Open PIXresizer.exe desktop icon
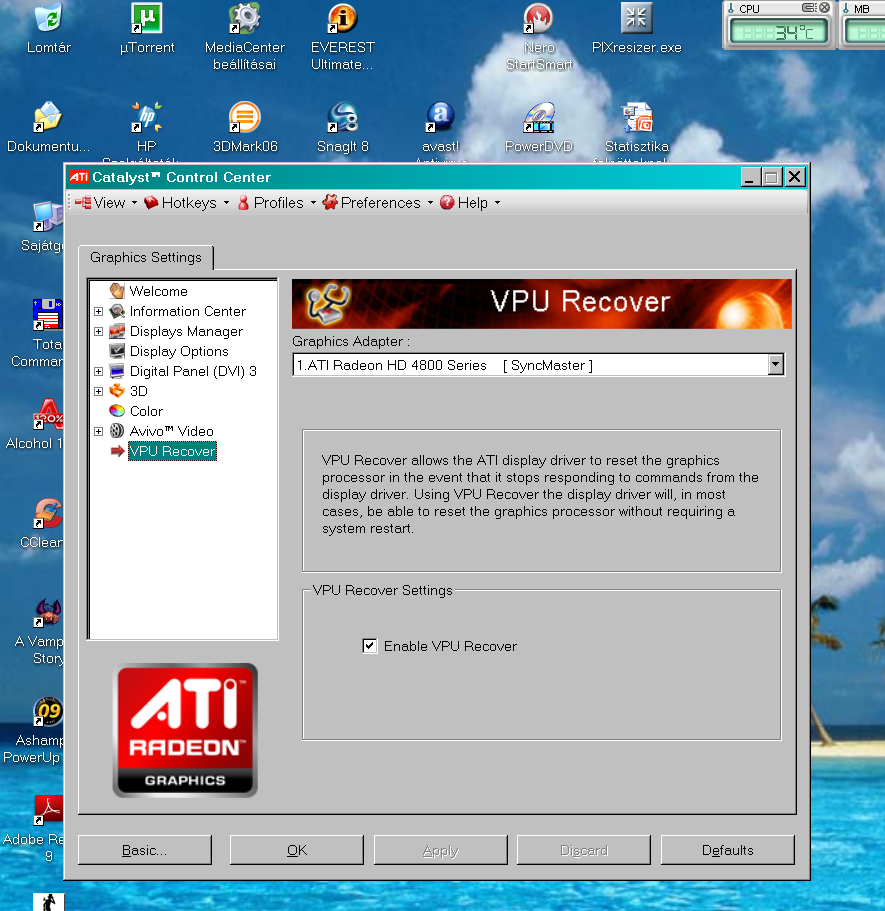 637,17
